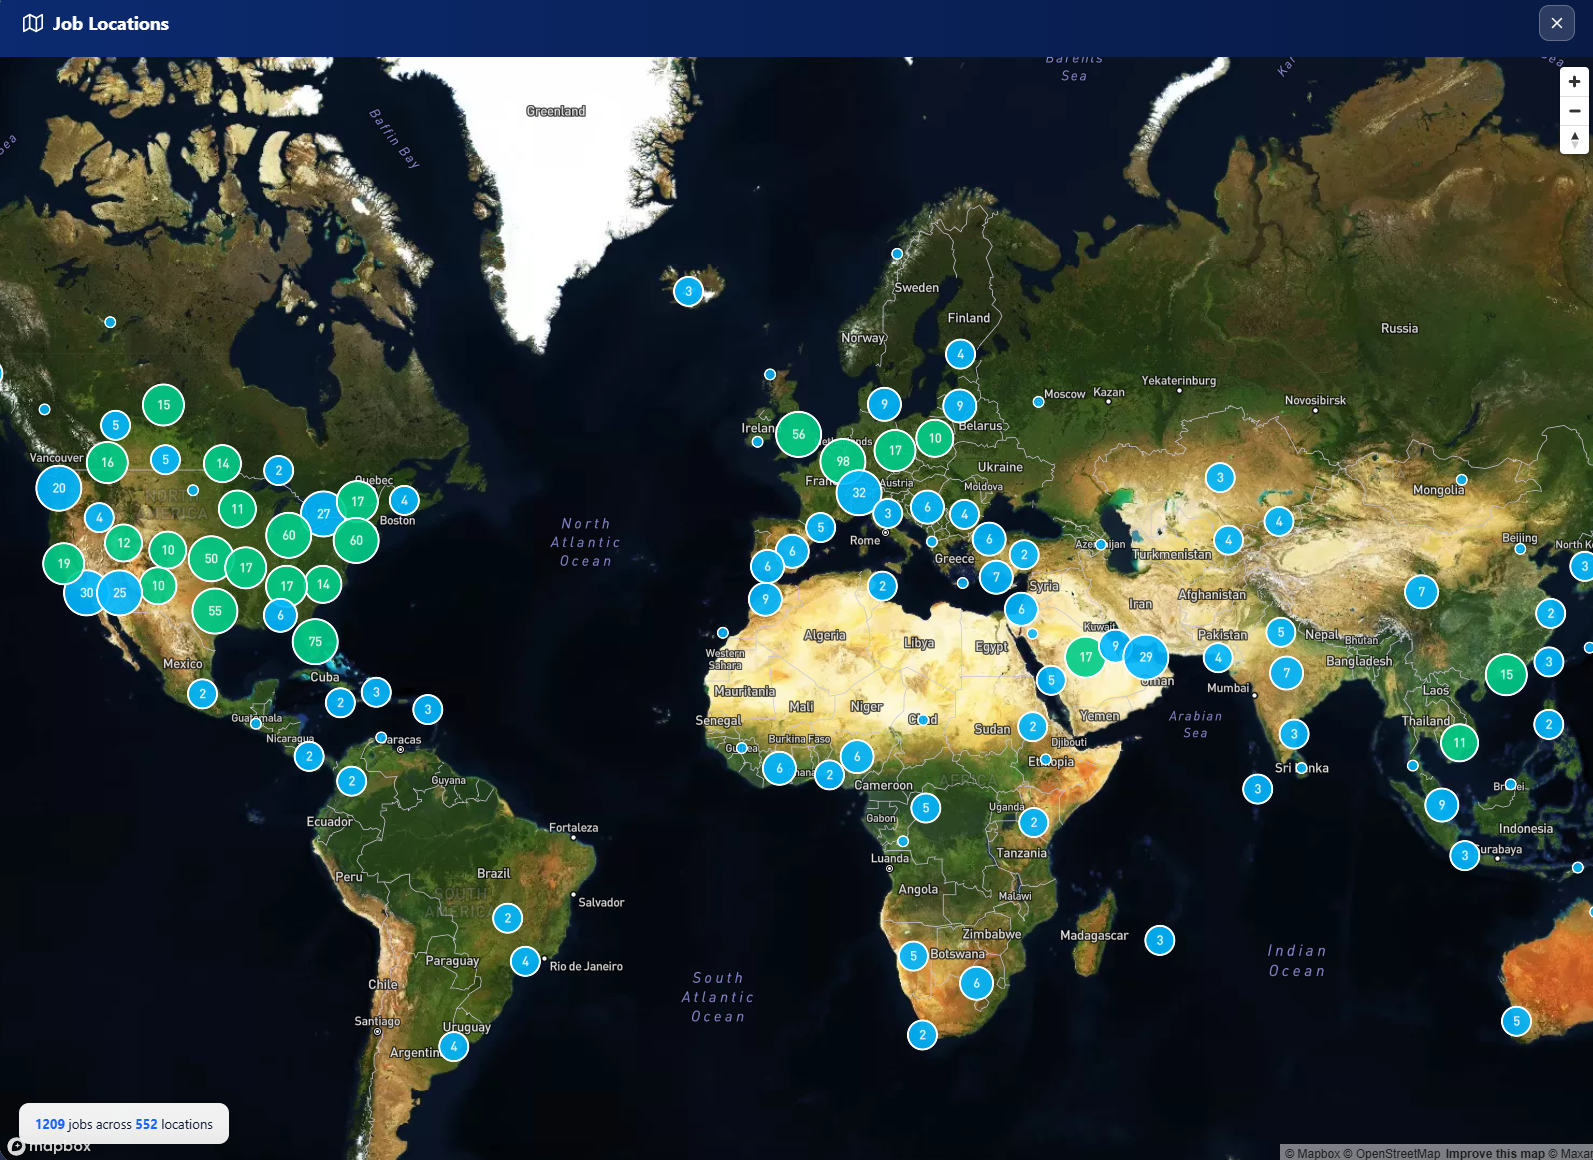
Task: Select the 30-job cluster marker
Action: click(86, 592)
